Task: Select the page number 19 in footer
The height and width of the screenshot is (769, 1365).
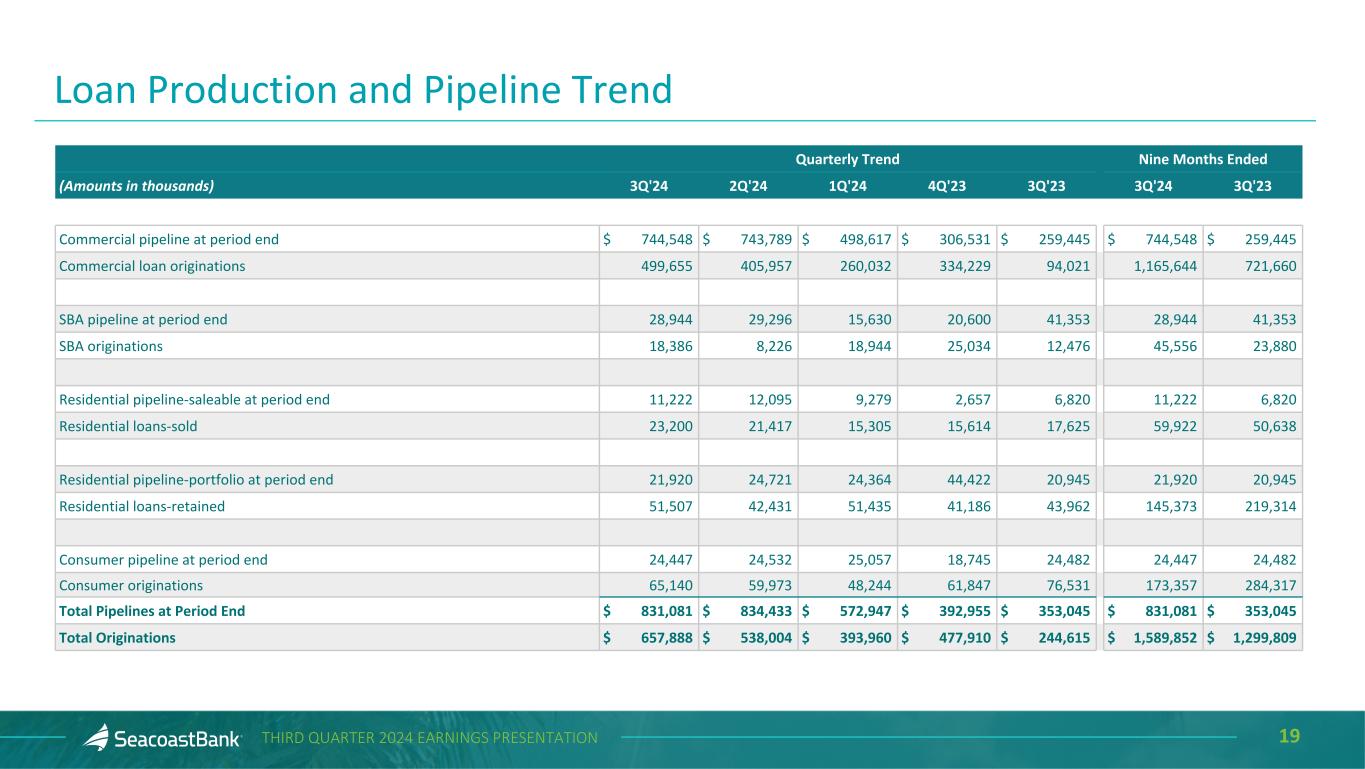Action: coord(1289,737)
